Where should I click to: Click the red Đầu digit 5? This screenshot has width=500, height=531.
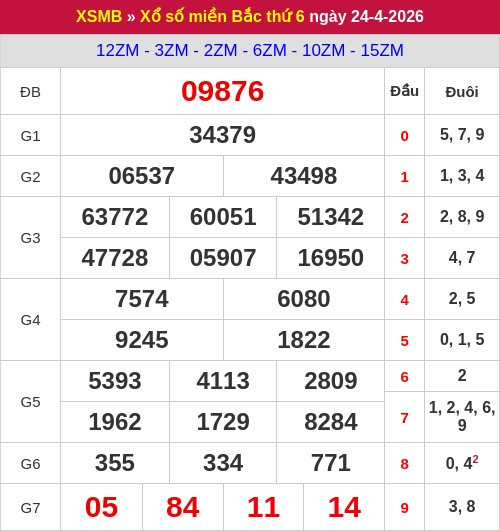point(404,341)
